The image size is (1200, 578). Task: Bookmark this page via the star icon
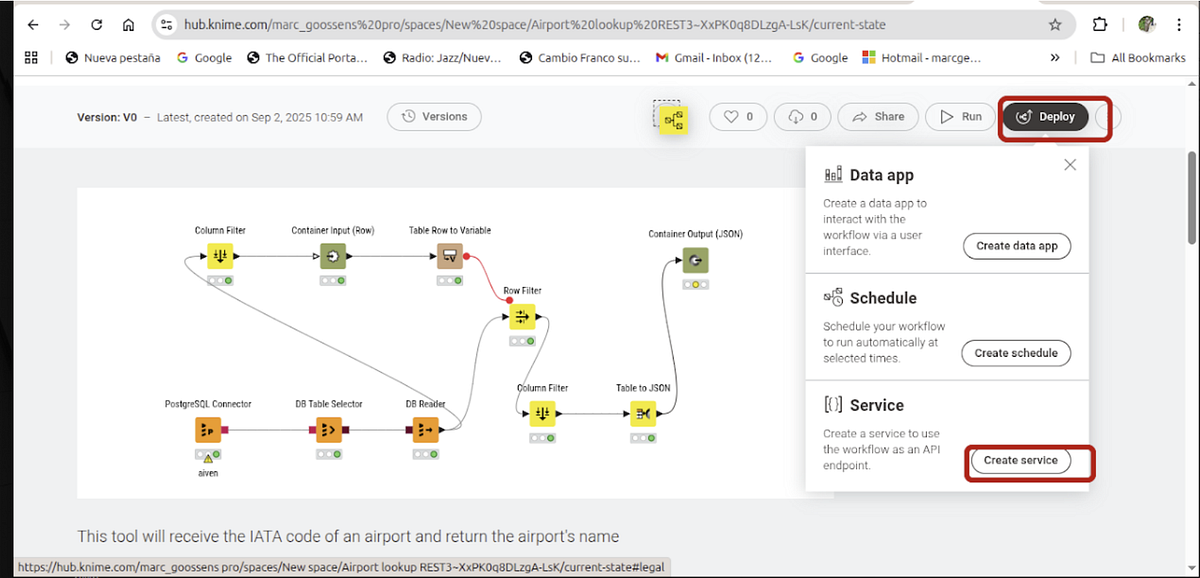click(1055, 23)
